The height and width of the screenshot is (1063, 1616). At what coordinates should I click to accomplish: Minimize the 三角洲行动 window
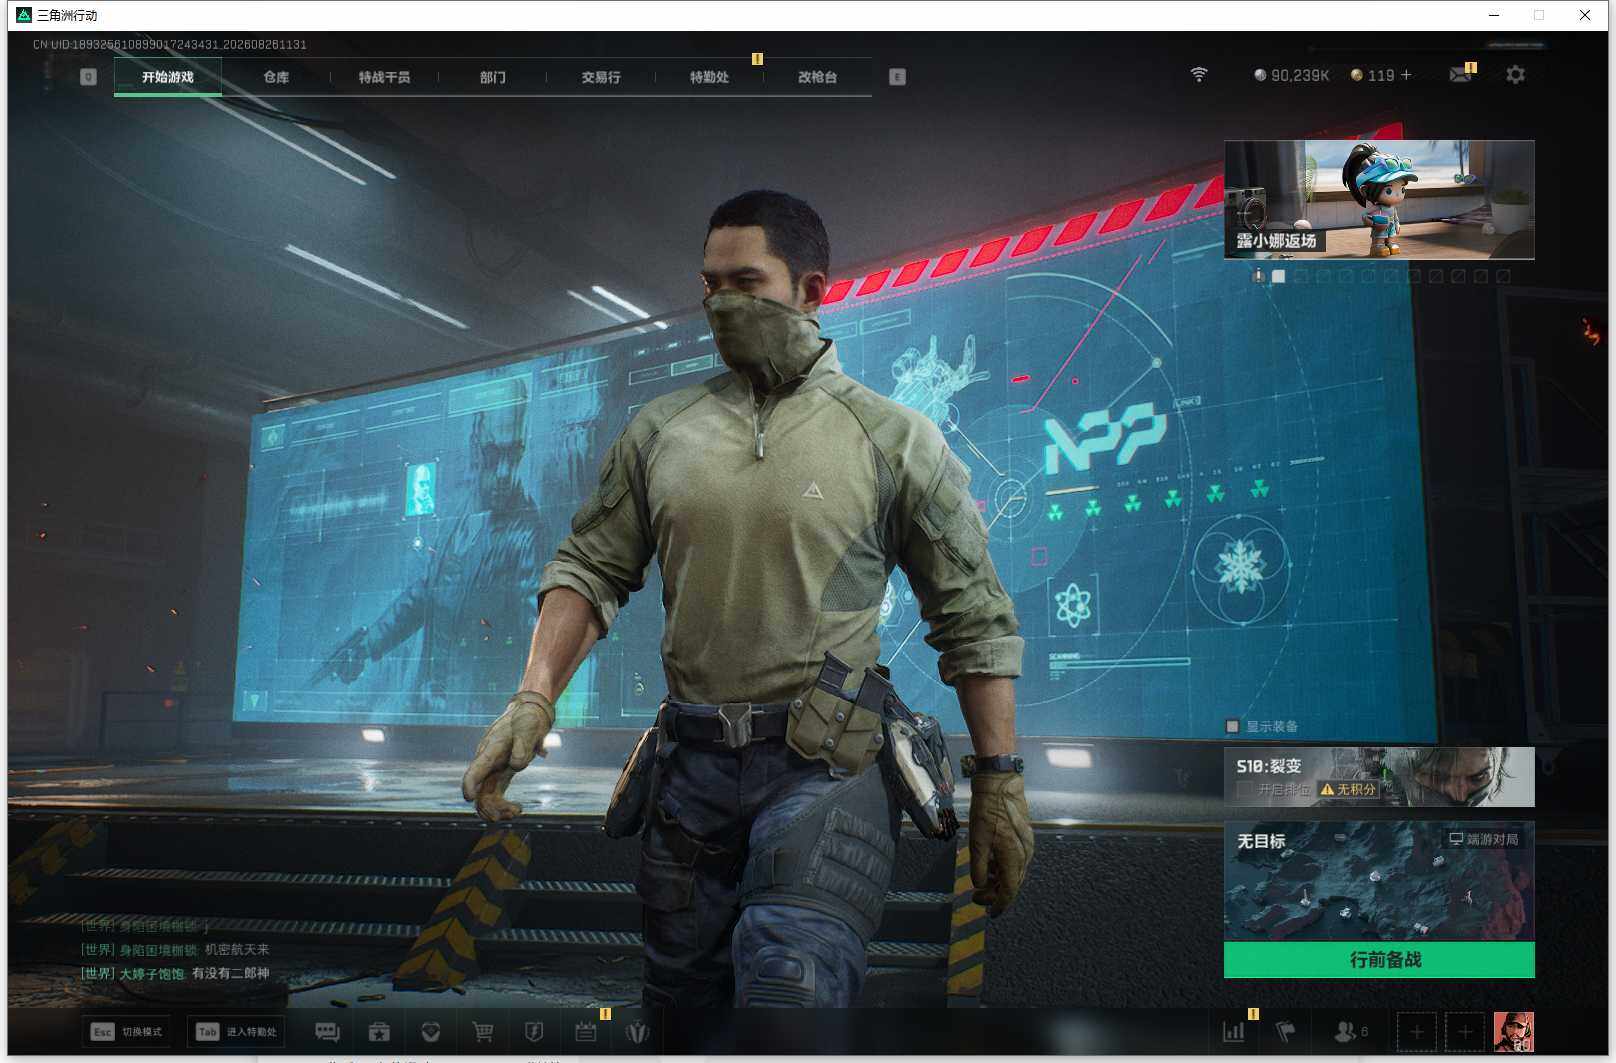click(x=1494, y=15)
